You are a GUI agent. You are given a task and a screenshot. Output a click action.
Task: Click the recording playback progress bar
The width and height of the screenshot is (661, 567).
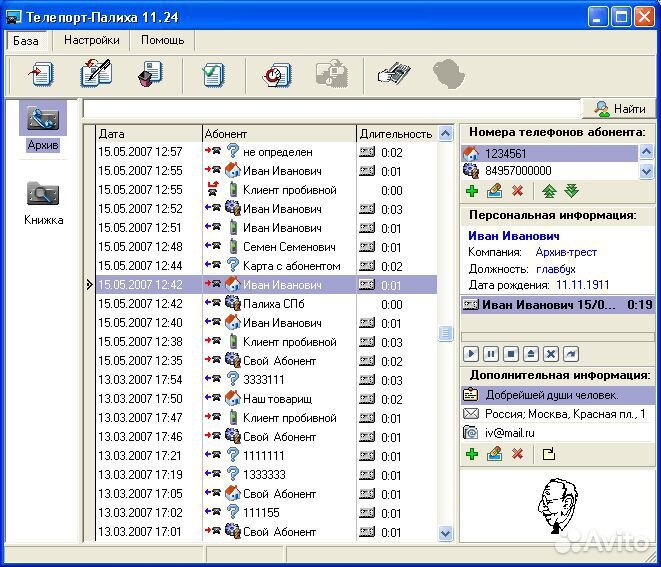click(557, 336)
